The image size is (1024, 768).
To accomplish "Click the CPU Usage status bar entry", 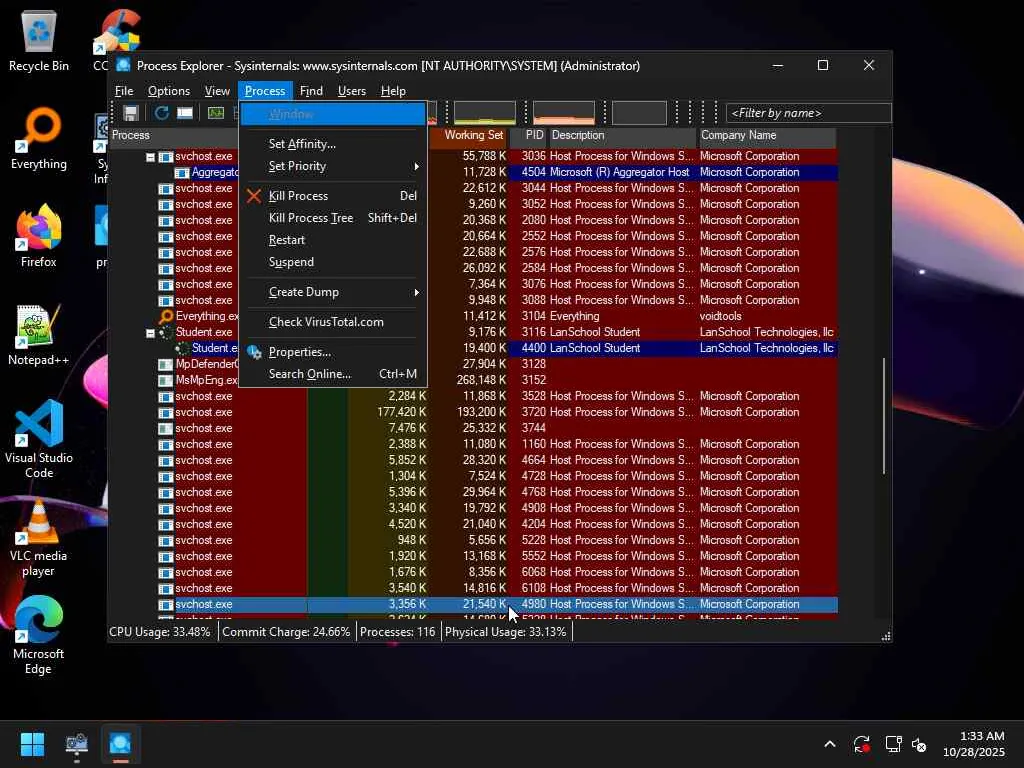I will point(160,632).
